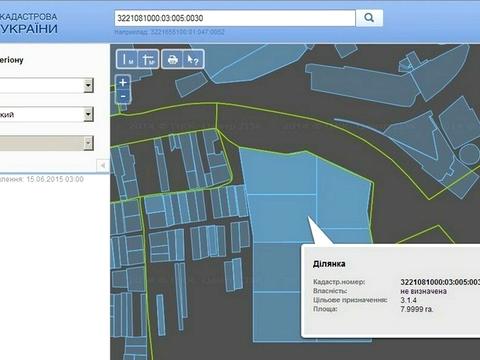Click the printer icon to print map

172,59
